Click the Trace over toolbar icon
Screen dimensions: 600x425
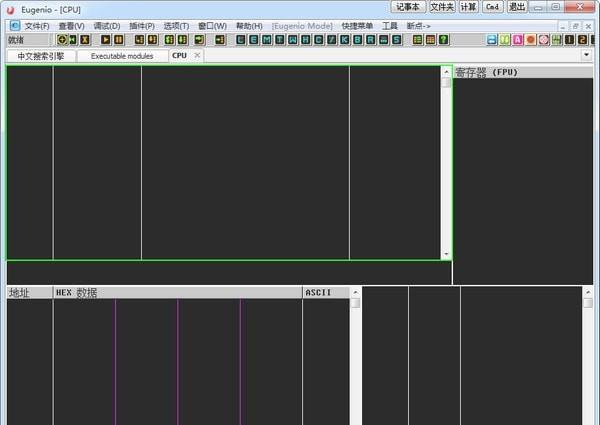point(183,39)
